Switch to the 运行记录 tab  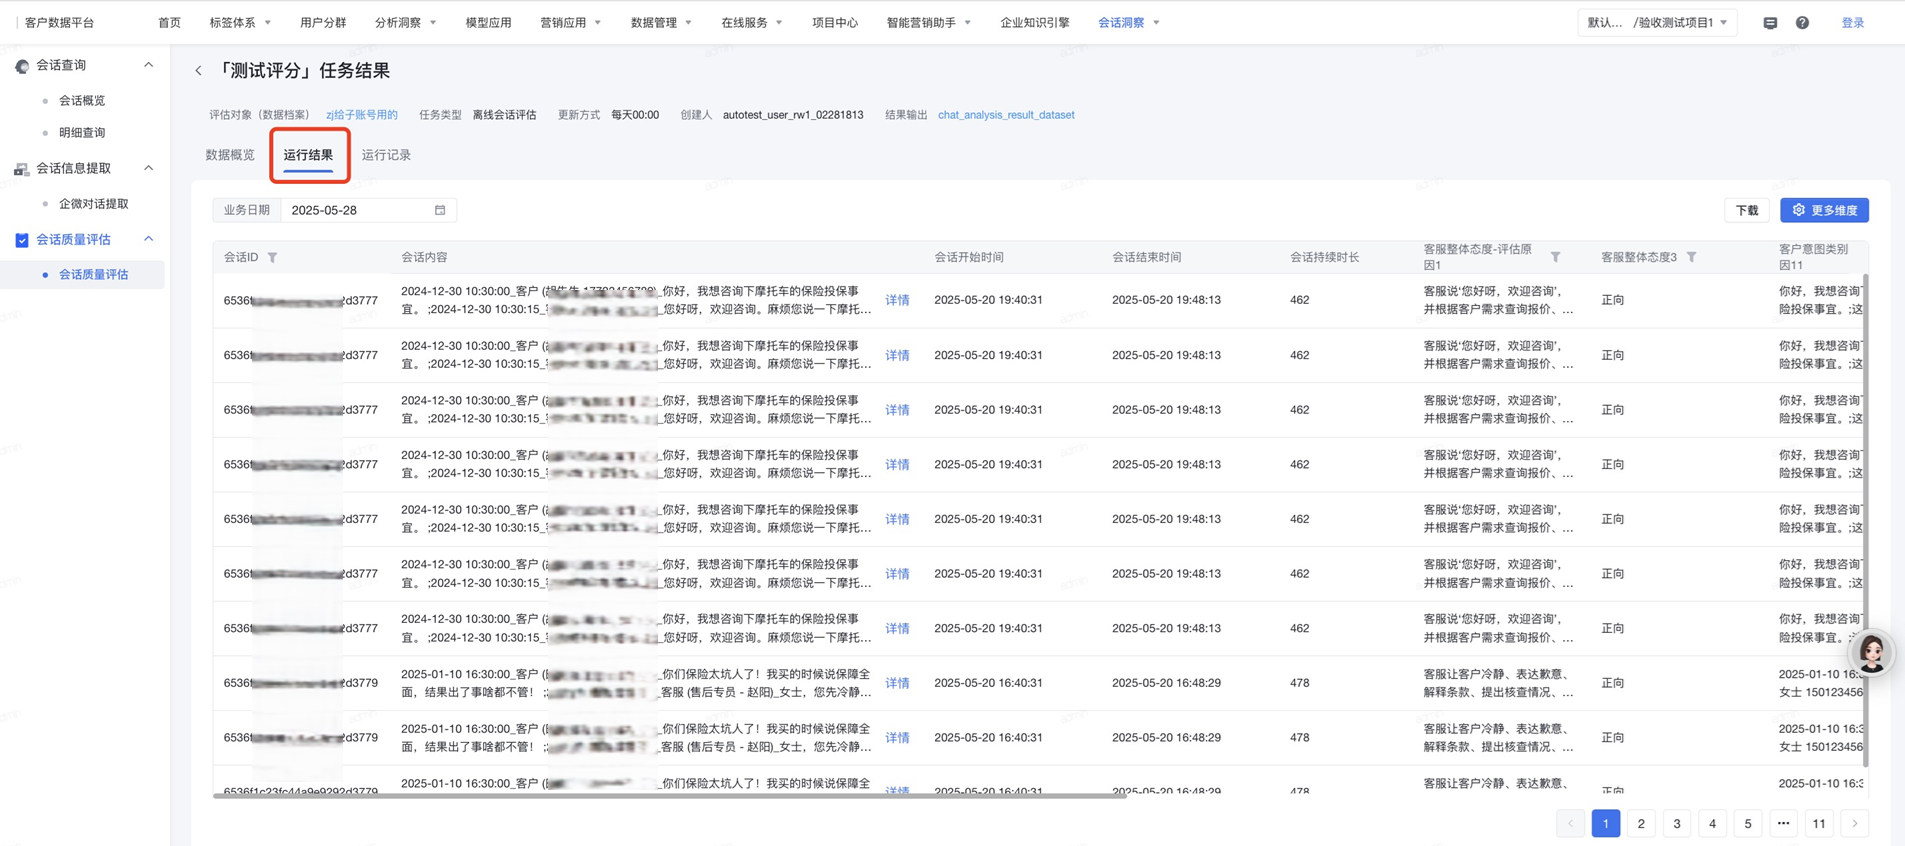386,155
